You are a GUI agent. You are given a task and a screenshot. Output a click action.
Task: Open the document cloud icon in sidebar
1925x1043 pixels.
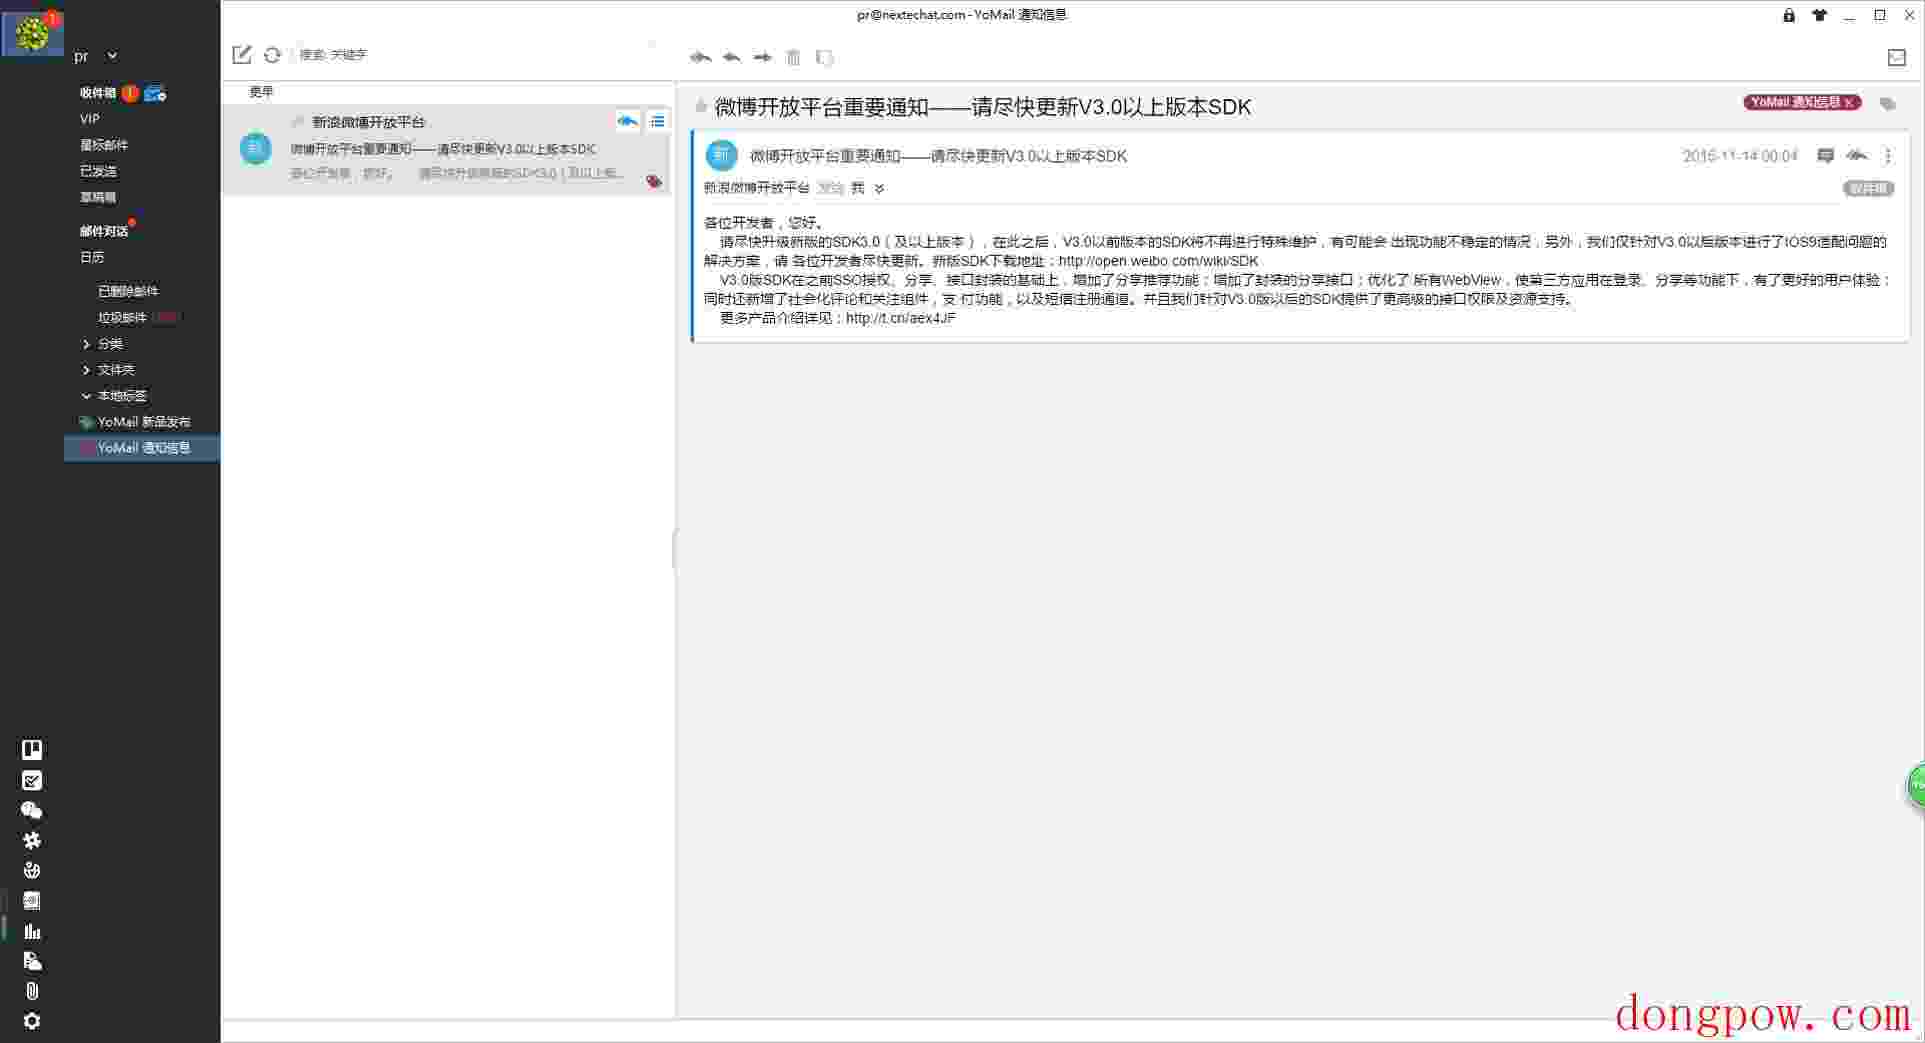coord(32,961)
